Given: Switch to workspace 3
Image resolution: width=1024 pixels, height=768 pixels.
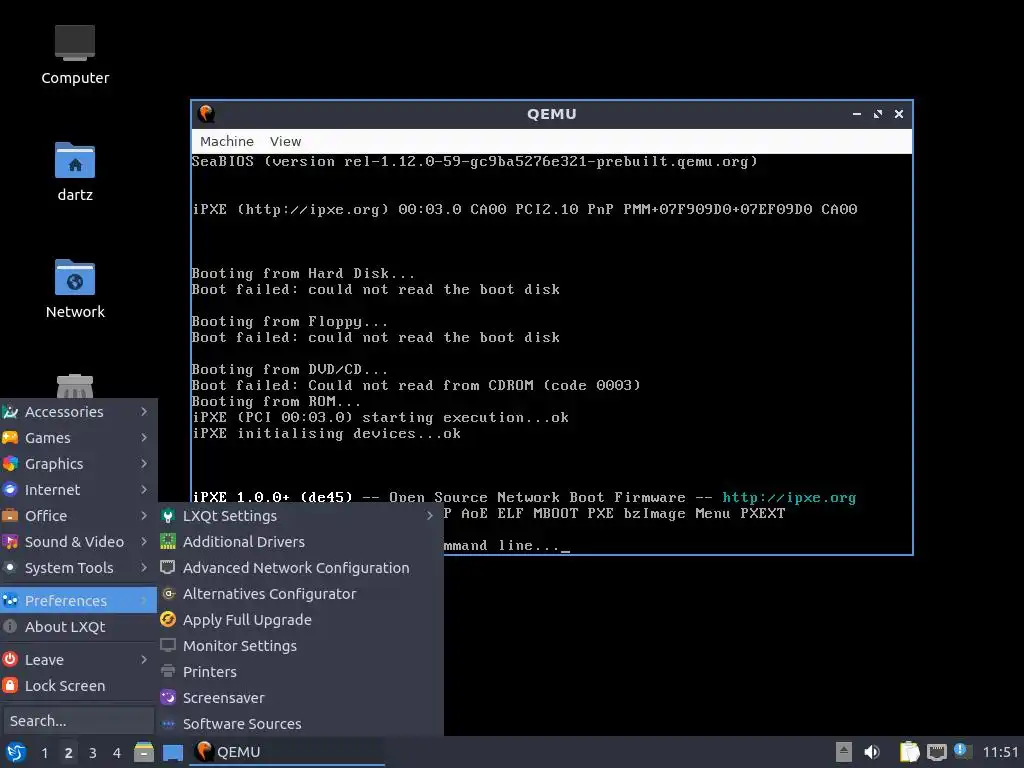Looking at the screenshot, I should pyautogui.click(x=92, y=753).
